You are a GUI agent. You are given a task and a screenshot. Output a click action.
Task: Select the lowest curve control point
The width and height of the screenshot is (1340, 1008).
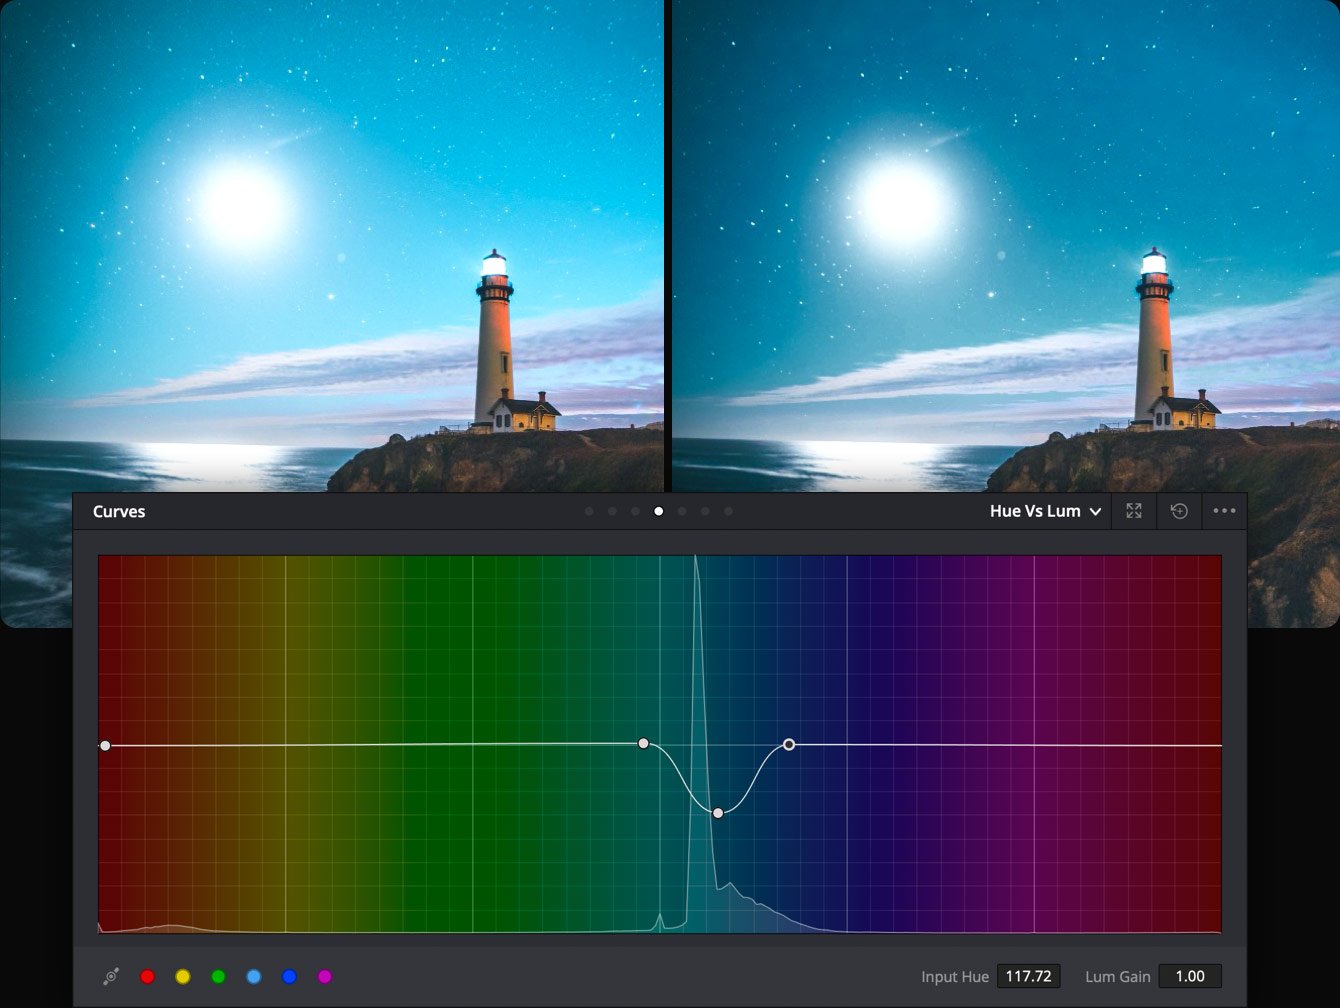718,813
